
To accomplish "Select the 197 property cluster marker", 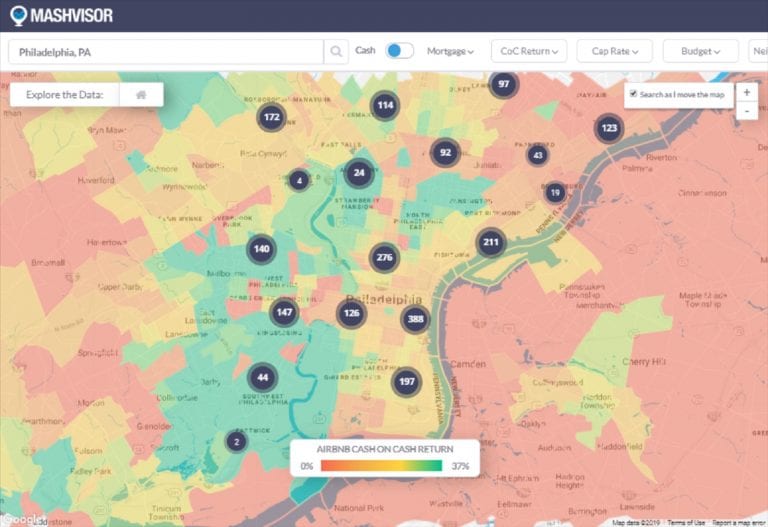I will (407, 381).
